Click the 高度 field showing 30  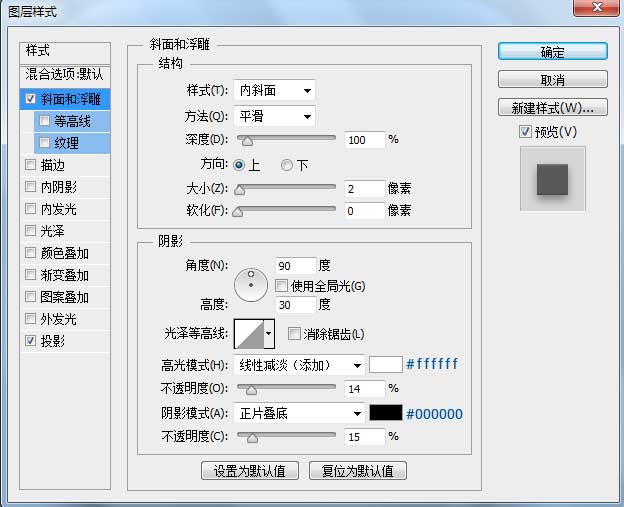(x=296, y=305)
